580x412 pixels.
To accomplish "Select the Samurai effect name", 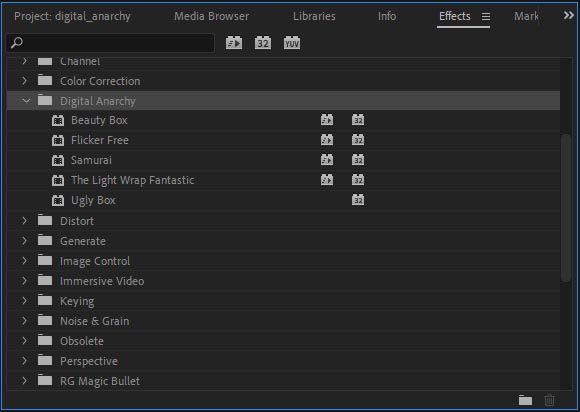I will pyautogui.click(x=91, y=160).
